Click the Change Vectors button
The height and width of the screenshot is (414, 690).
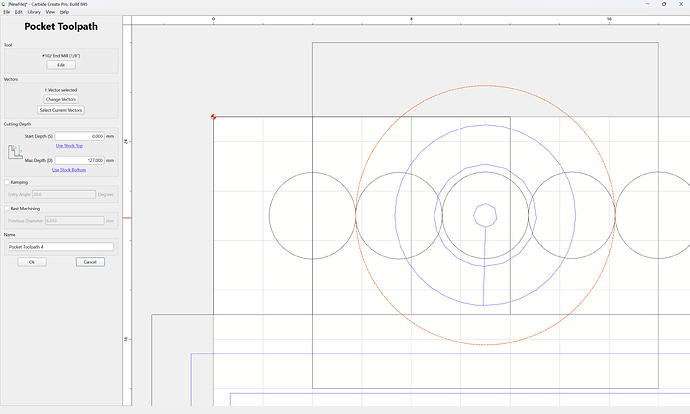61,99
